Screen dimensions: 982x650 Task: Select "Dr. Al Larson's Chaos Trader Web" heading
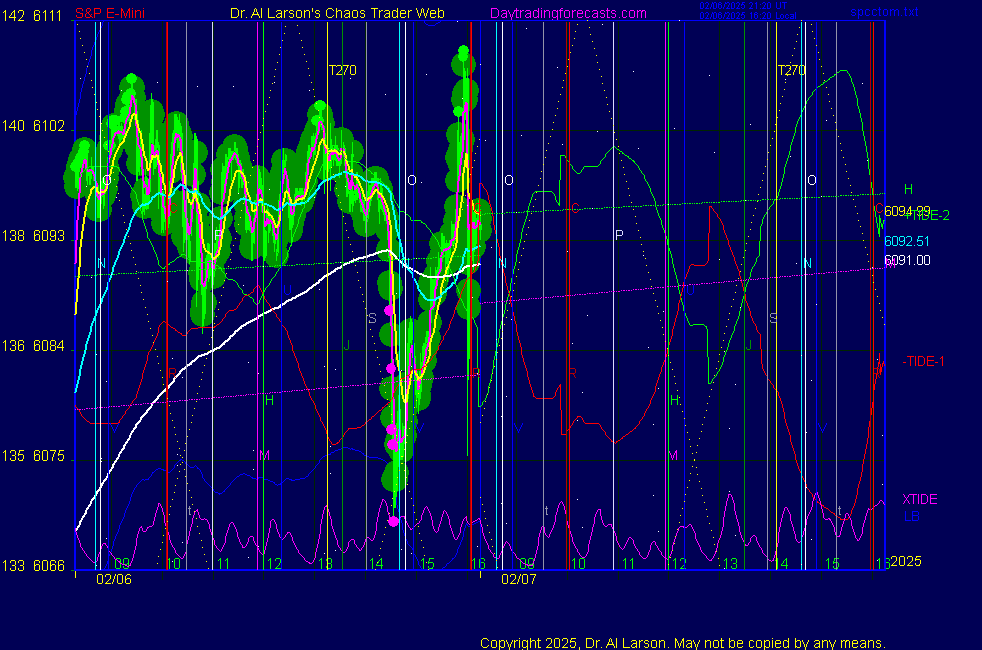point(338,13)
